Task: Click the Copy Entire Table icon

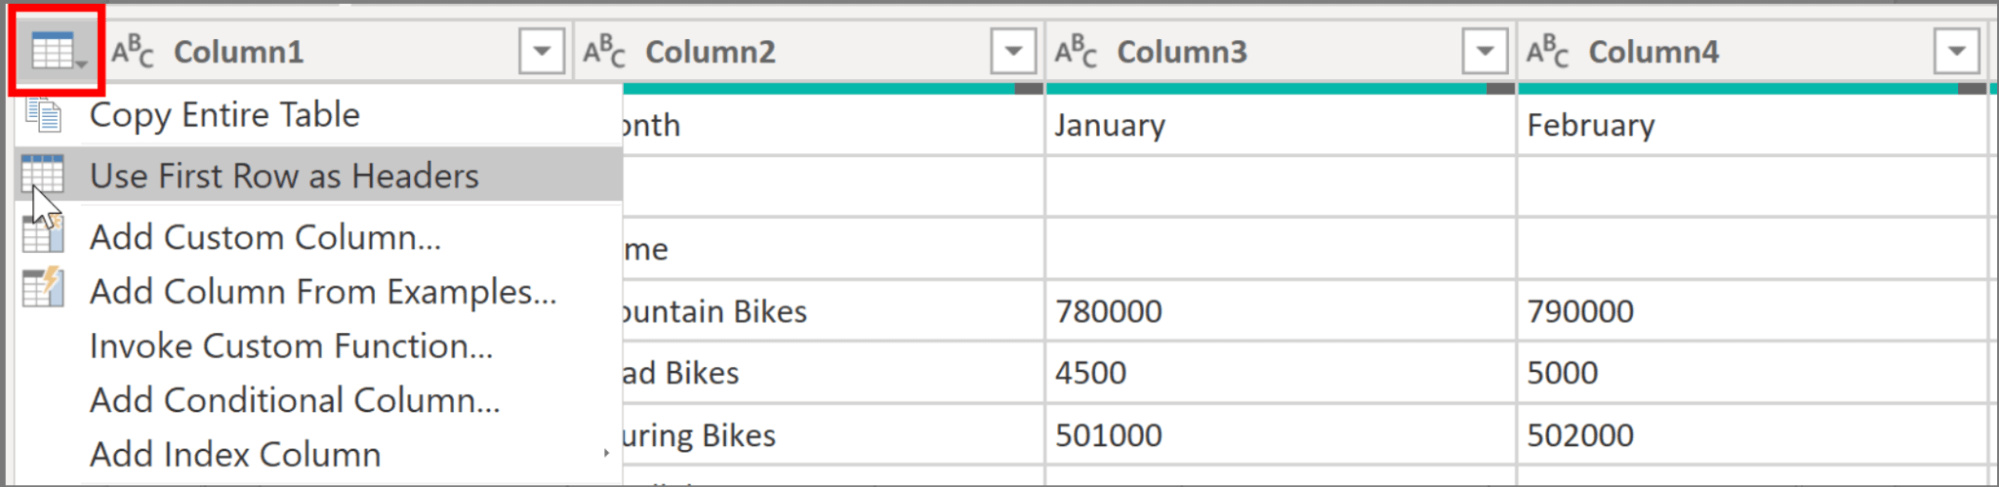Action: (43, 115)
